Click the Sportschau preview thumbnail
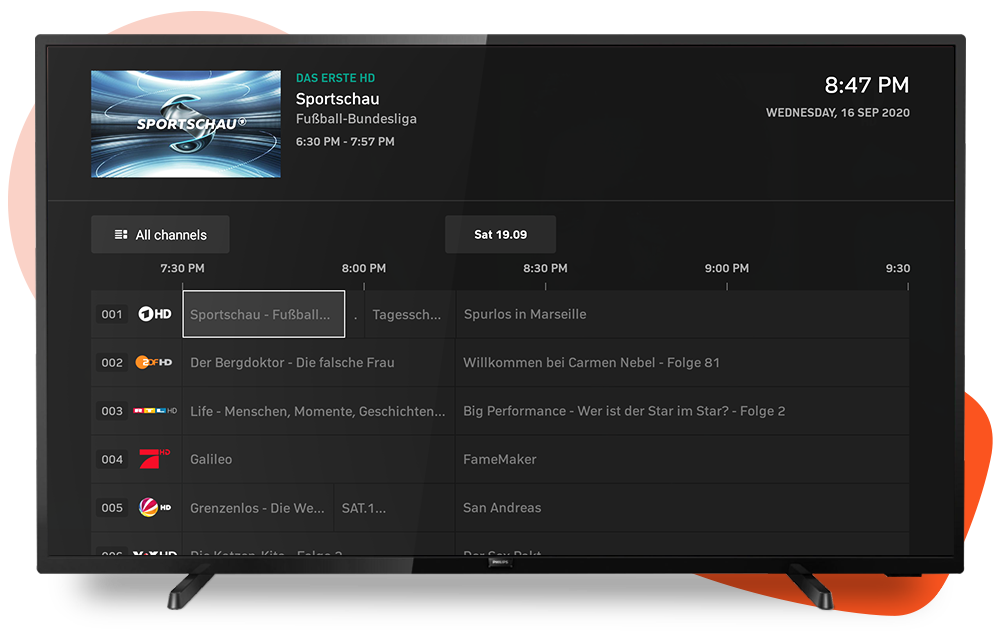1000x638 pixels. pyautogui.click(x=186, y=124)
